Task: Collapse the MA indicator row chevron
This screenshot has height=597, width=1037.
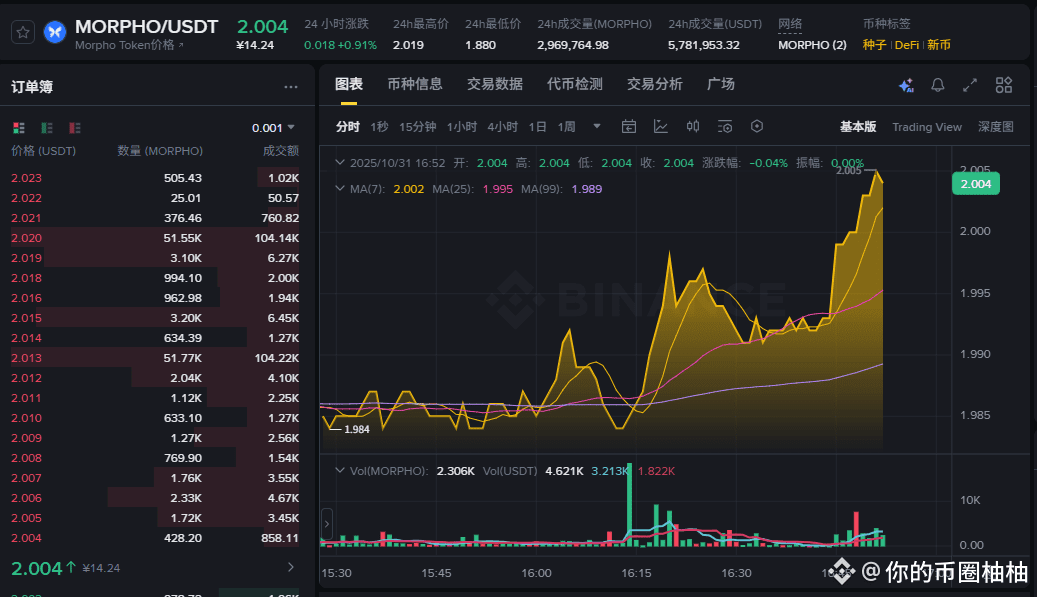Action: tap(340, 188)
